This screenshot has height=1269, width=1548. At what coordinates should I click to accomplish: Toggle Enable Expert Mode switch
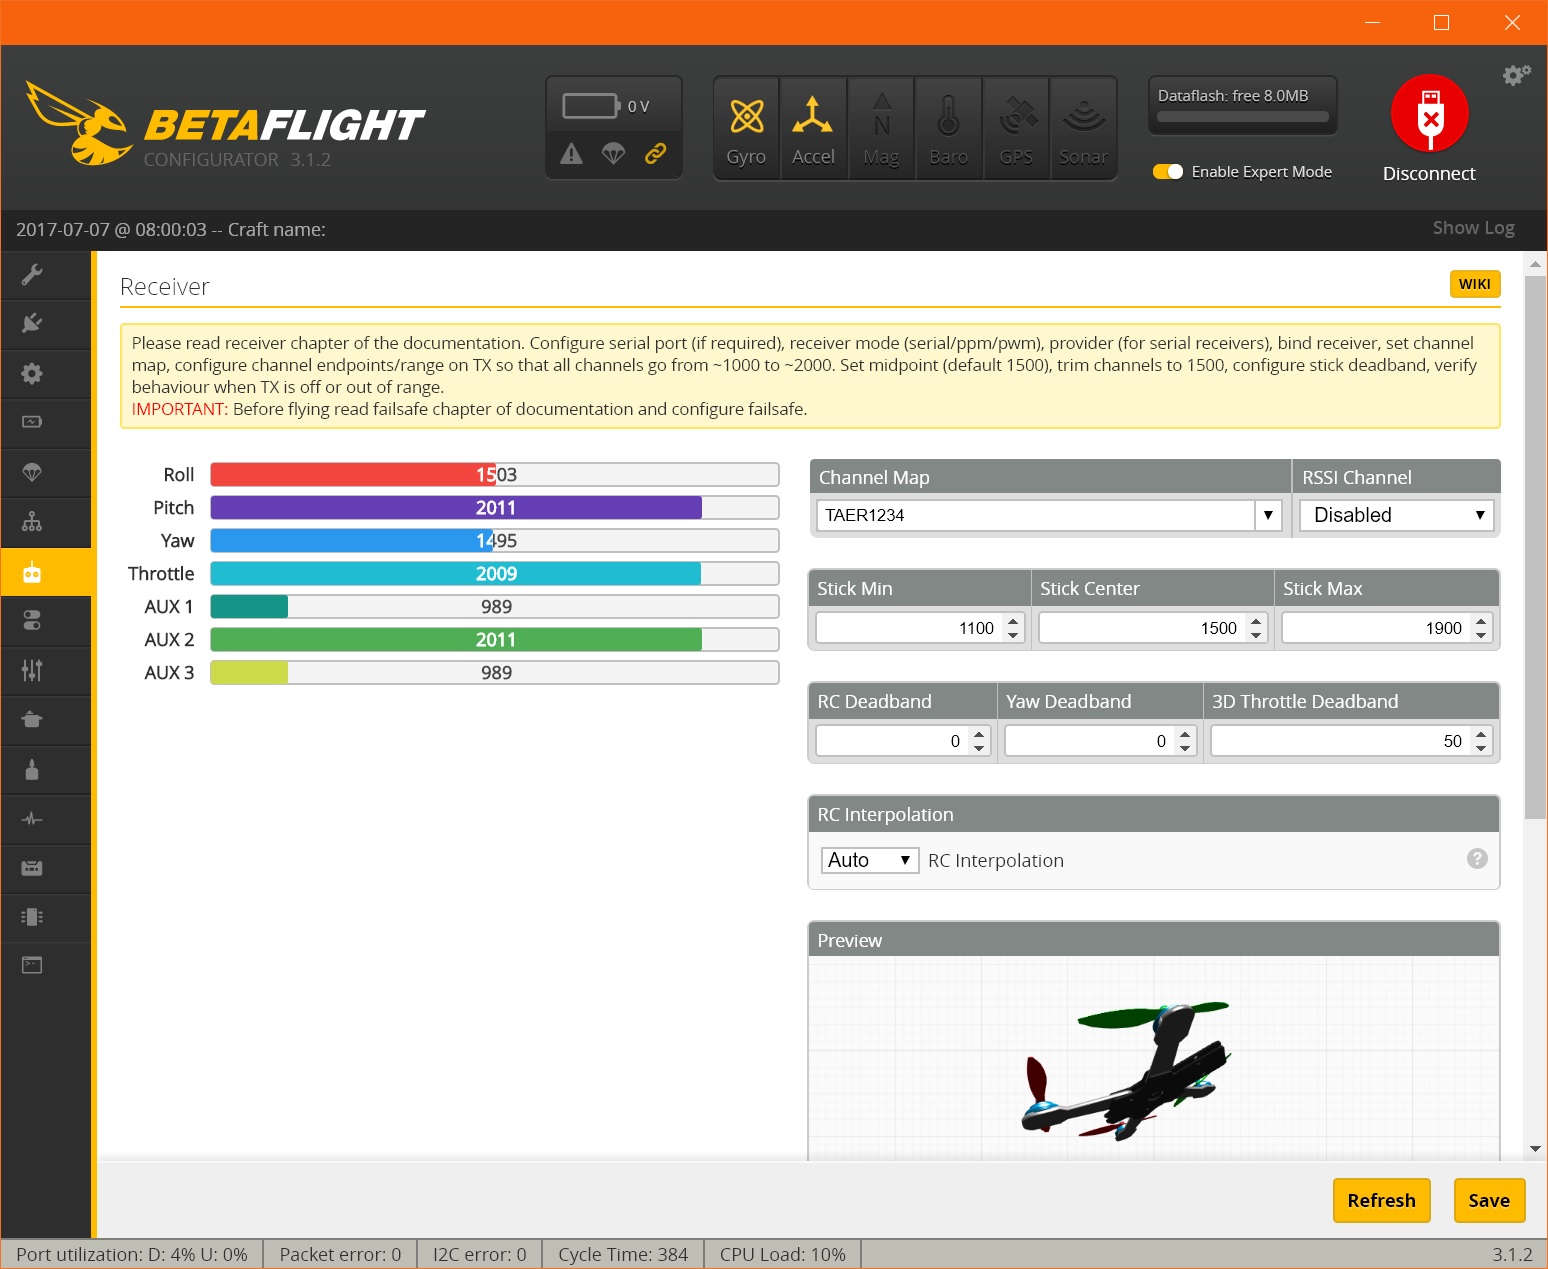coord(1167,172)
